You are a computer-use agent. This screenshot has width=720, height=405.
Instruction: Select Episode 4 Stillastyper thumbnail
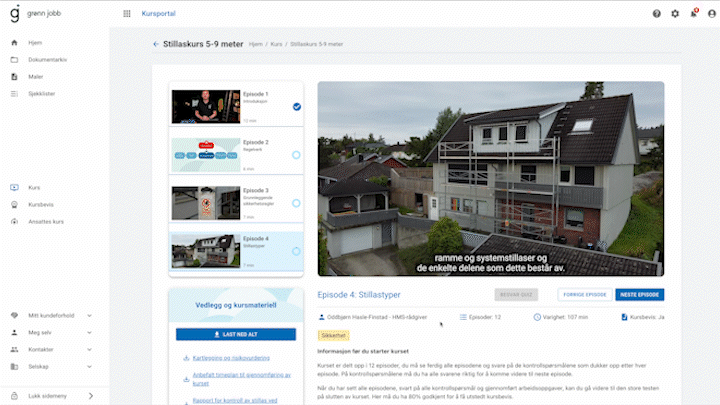(206, 251)
